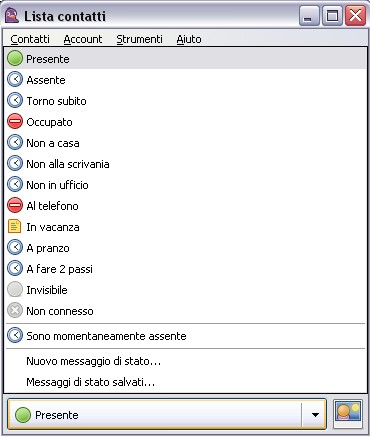Image resolution: width=370 pixels, height=437 pixels.
Task: Click the grey Invisibile status icon
Action: point(15,290)
